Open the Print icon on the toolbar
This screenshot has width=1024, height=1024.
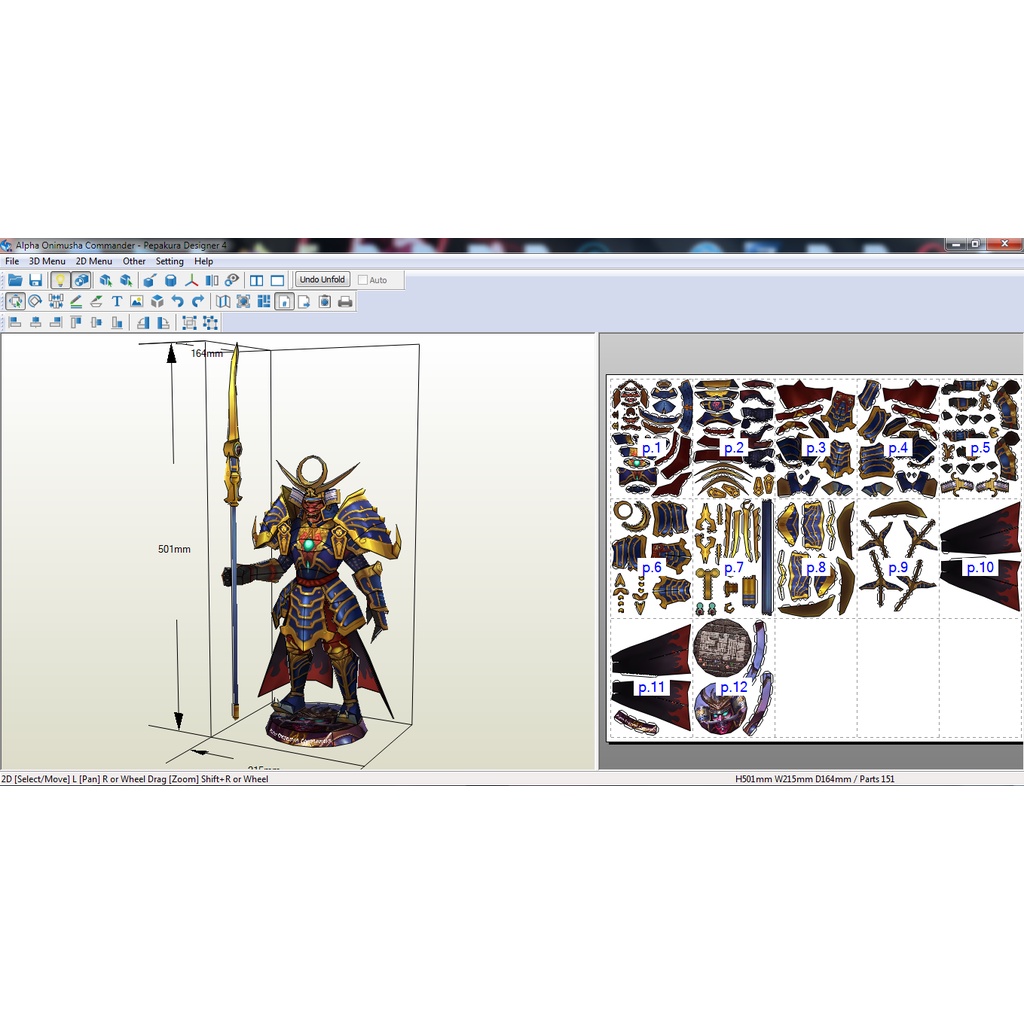(x=345, y=301)
